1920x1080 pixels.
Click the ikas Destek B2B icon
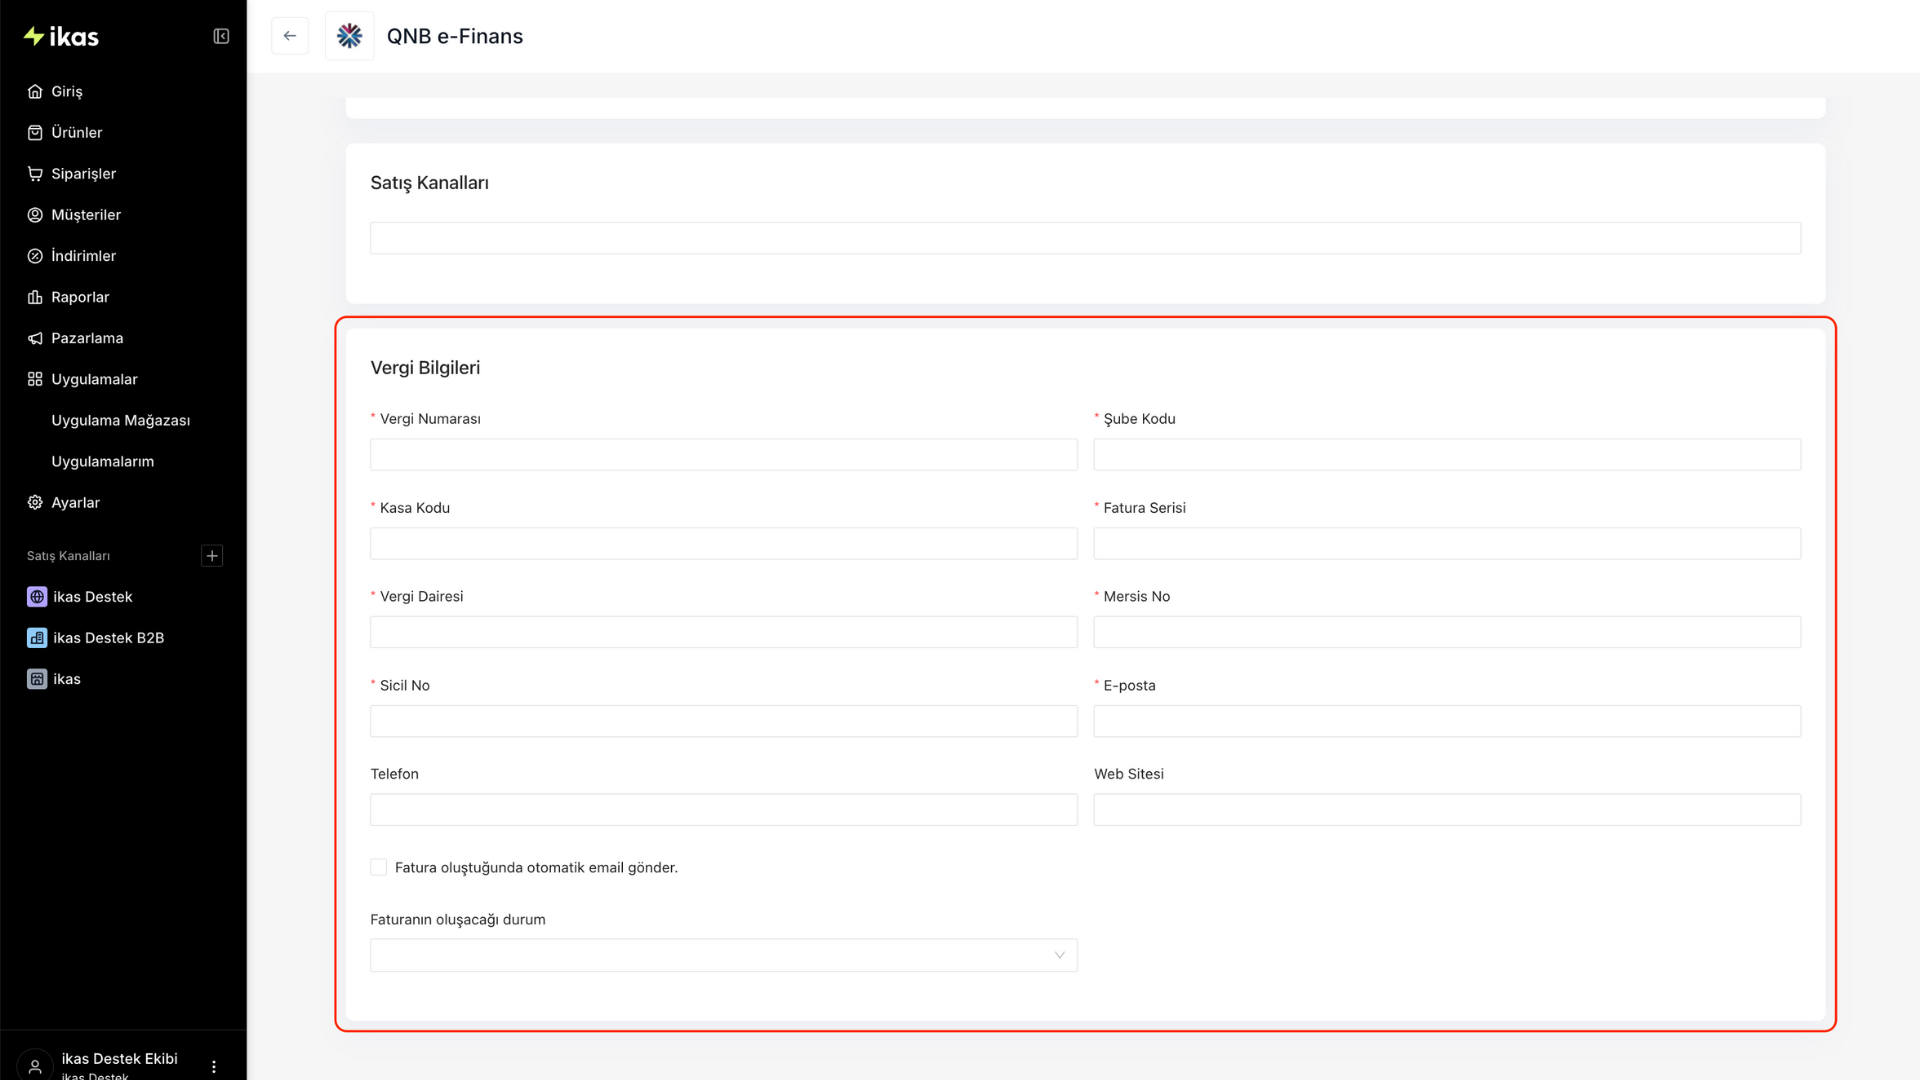coord(37,638)
